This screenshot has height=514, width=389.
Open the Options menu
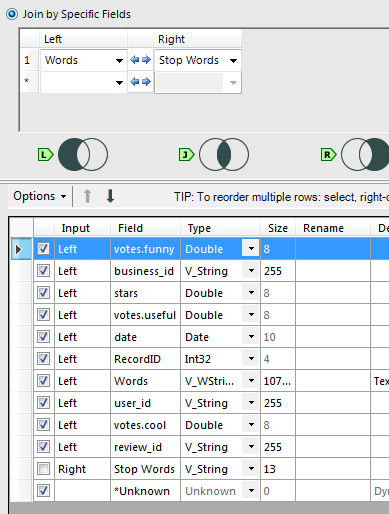pos(40,196)
